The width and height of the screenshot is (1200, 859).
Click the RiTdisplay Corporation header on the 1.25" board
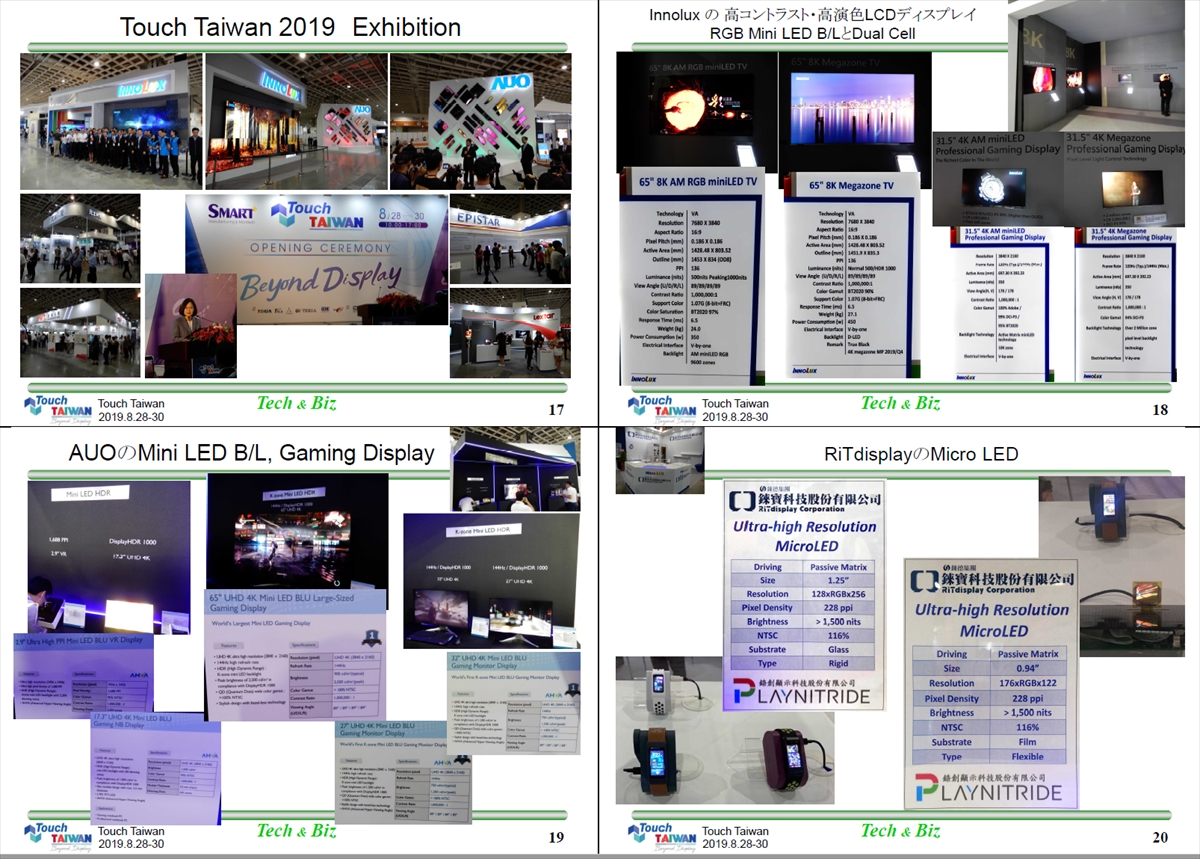pyautogui.click(x=805, y=498)
